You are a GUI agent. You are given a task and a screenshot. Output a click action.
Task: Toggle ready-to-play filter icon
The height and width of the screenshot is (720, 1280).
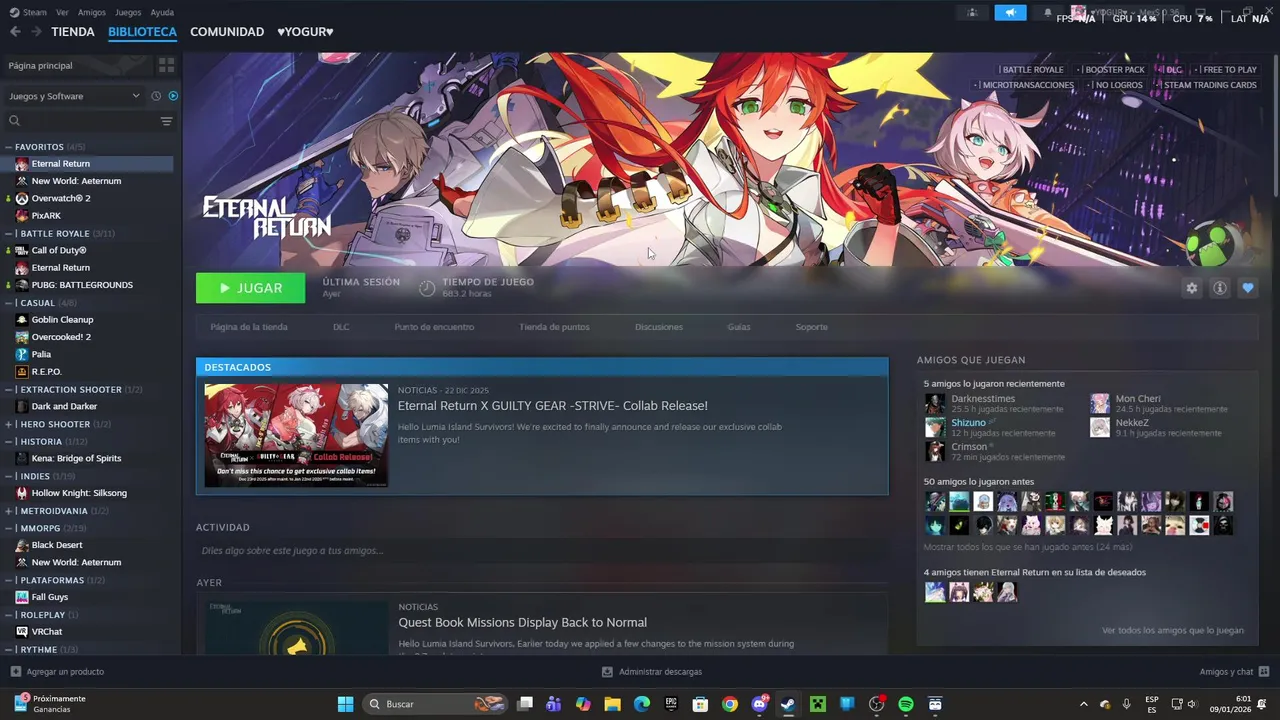point(173,96)
